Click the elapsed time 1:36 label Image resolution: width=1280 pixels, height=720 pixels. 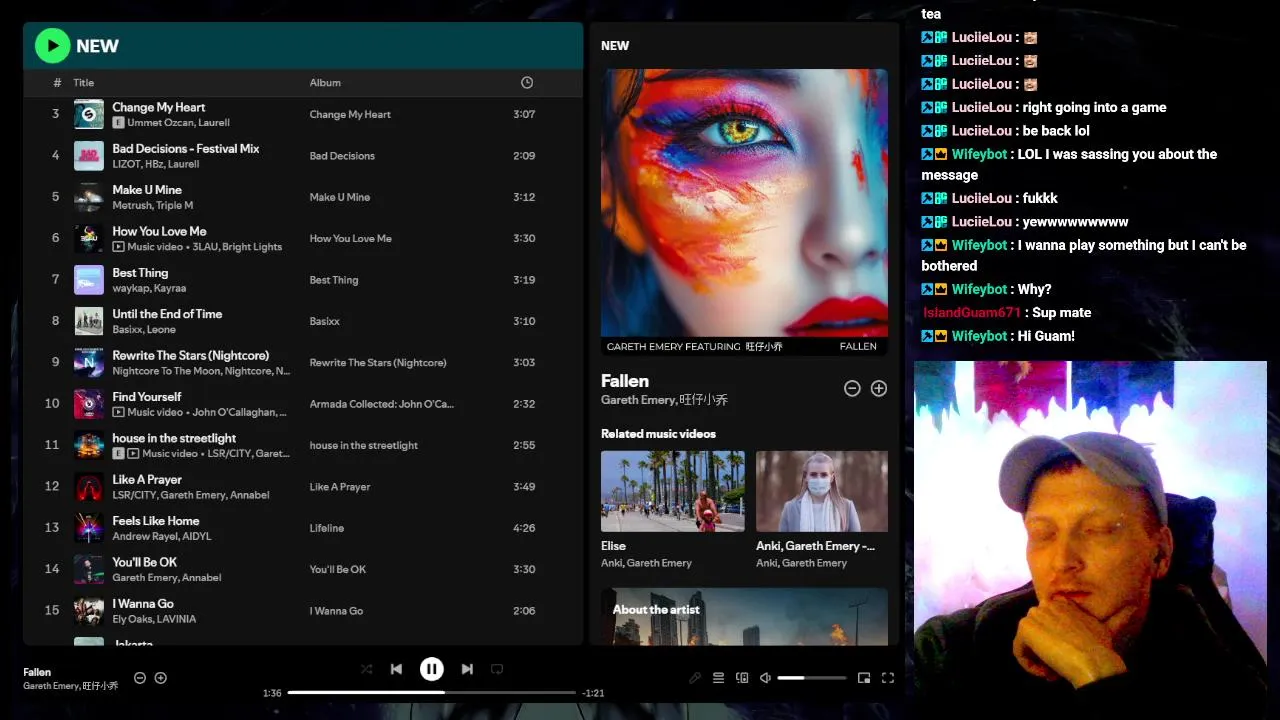[x=272, y=693]
